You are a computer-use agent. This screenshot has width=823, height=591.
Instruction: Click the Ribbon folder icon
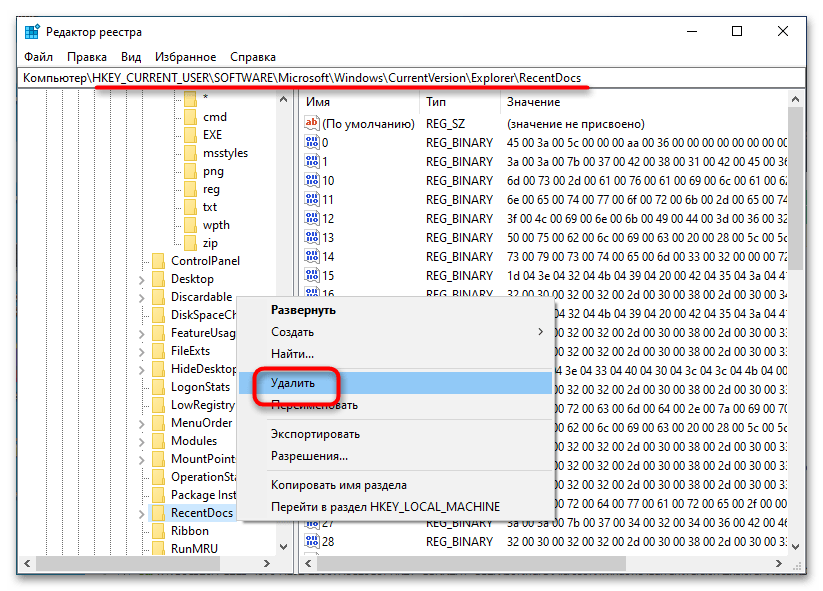158,531
